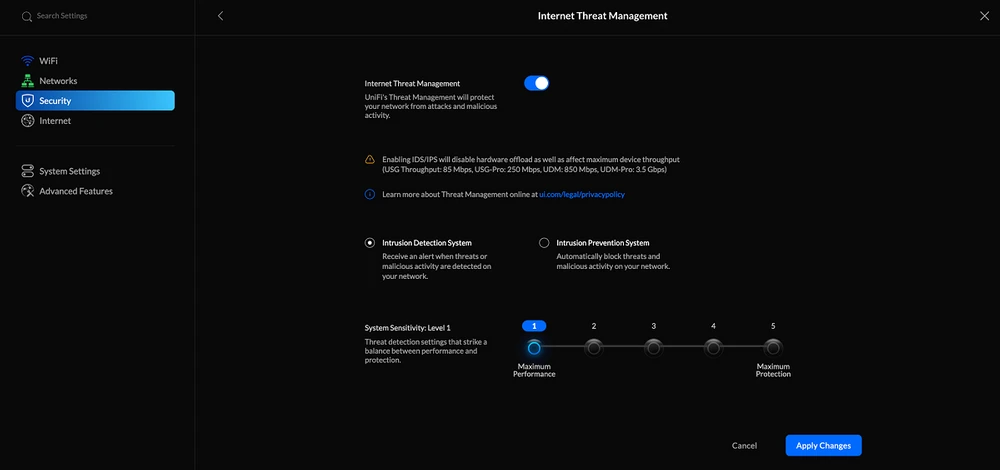Click the Cancel button

pos(744,445)
